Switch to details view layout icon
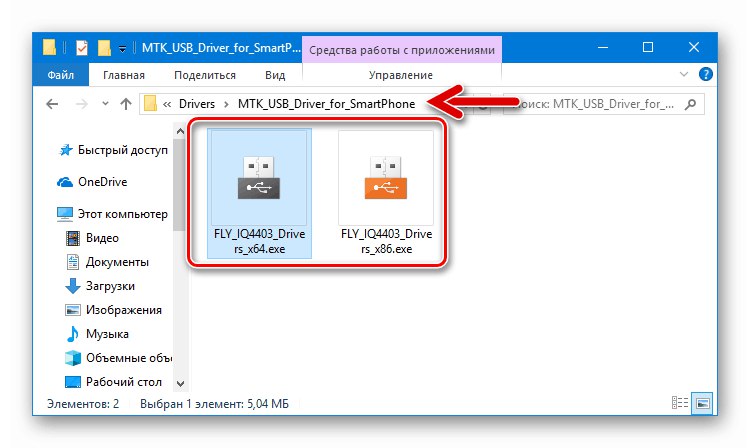Image resolution: width=750 pixels, height=448 pixels. point(680,403)
